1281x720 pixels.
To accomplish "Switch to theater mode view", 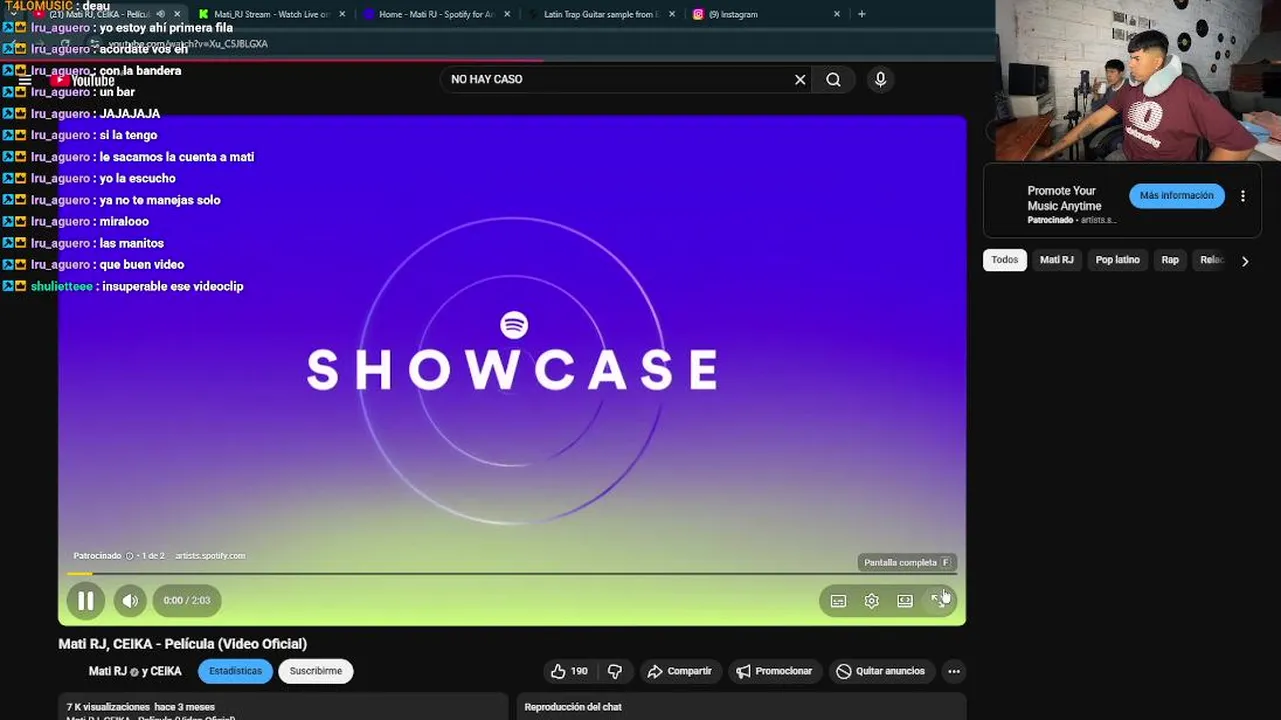I will (905, 601).
